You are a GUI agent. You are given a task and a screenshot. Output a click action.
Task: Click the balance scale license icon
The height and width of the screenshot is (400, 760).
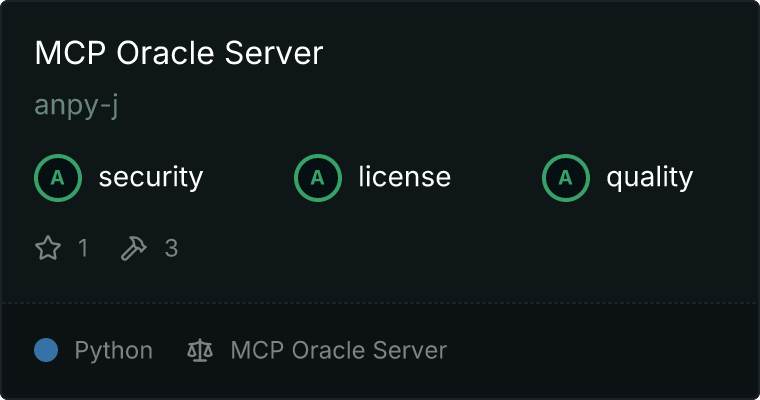[200, 351]
